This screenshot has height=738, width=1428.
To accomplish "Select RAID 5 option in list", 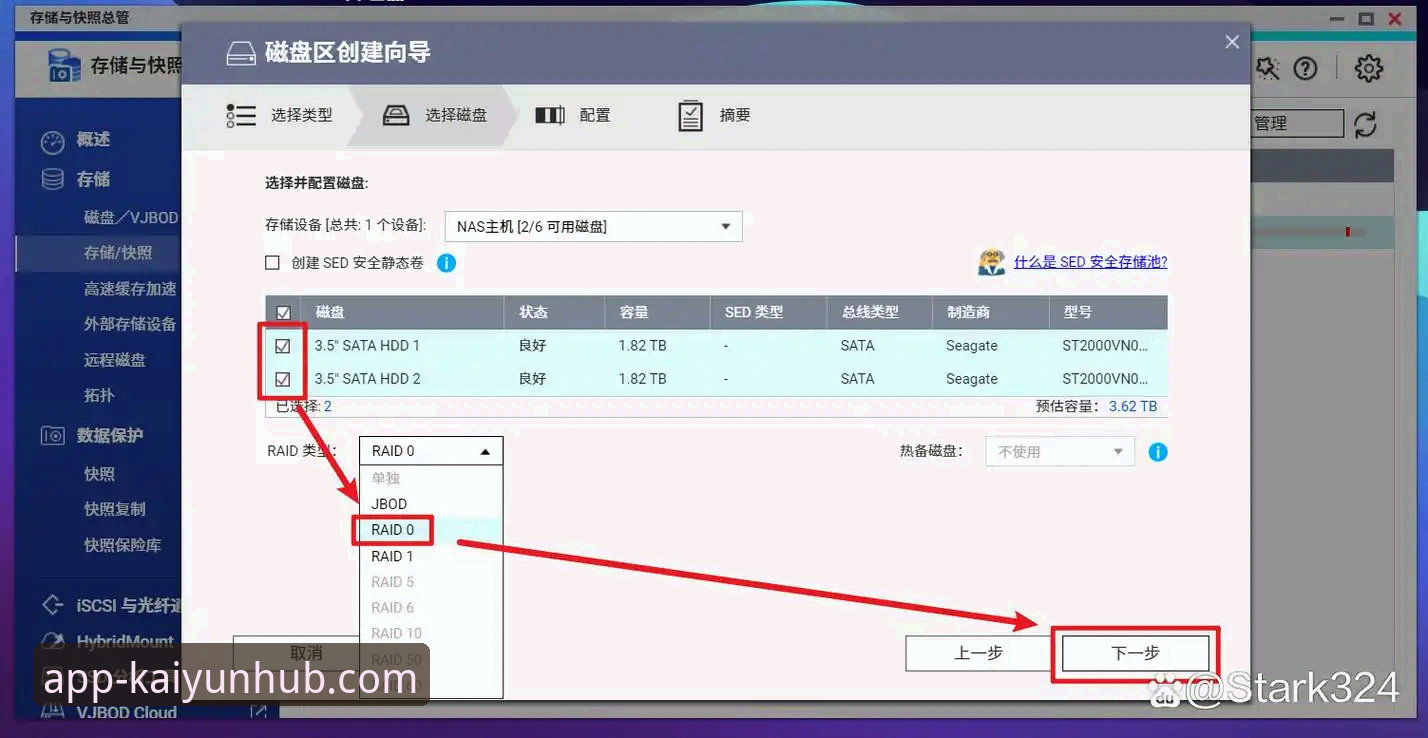I will coord(431,582).
